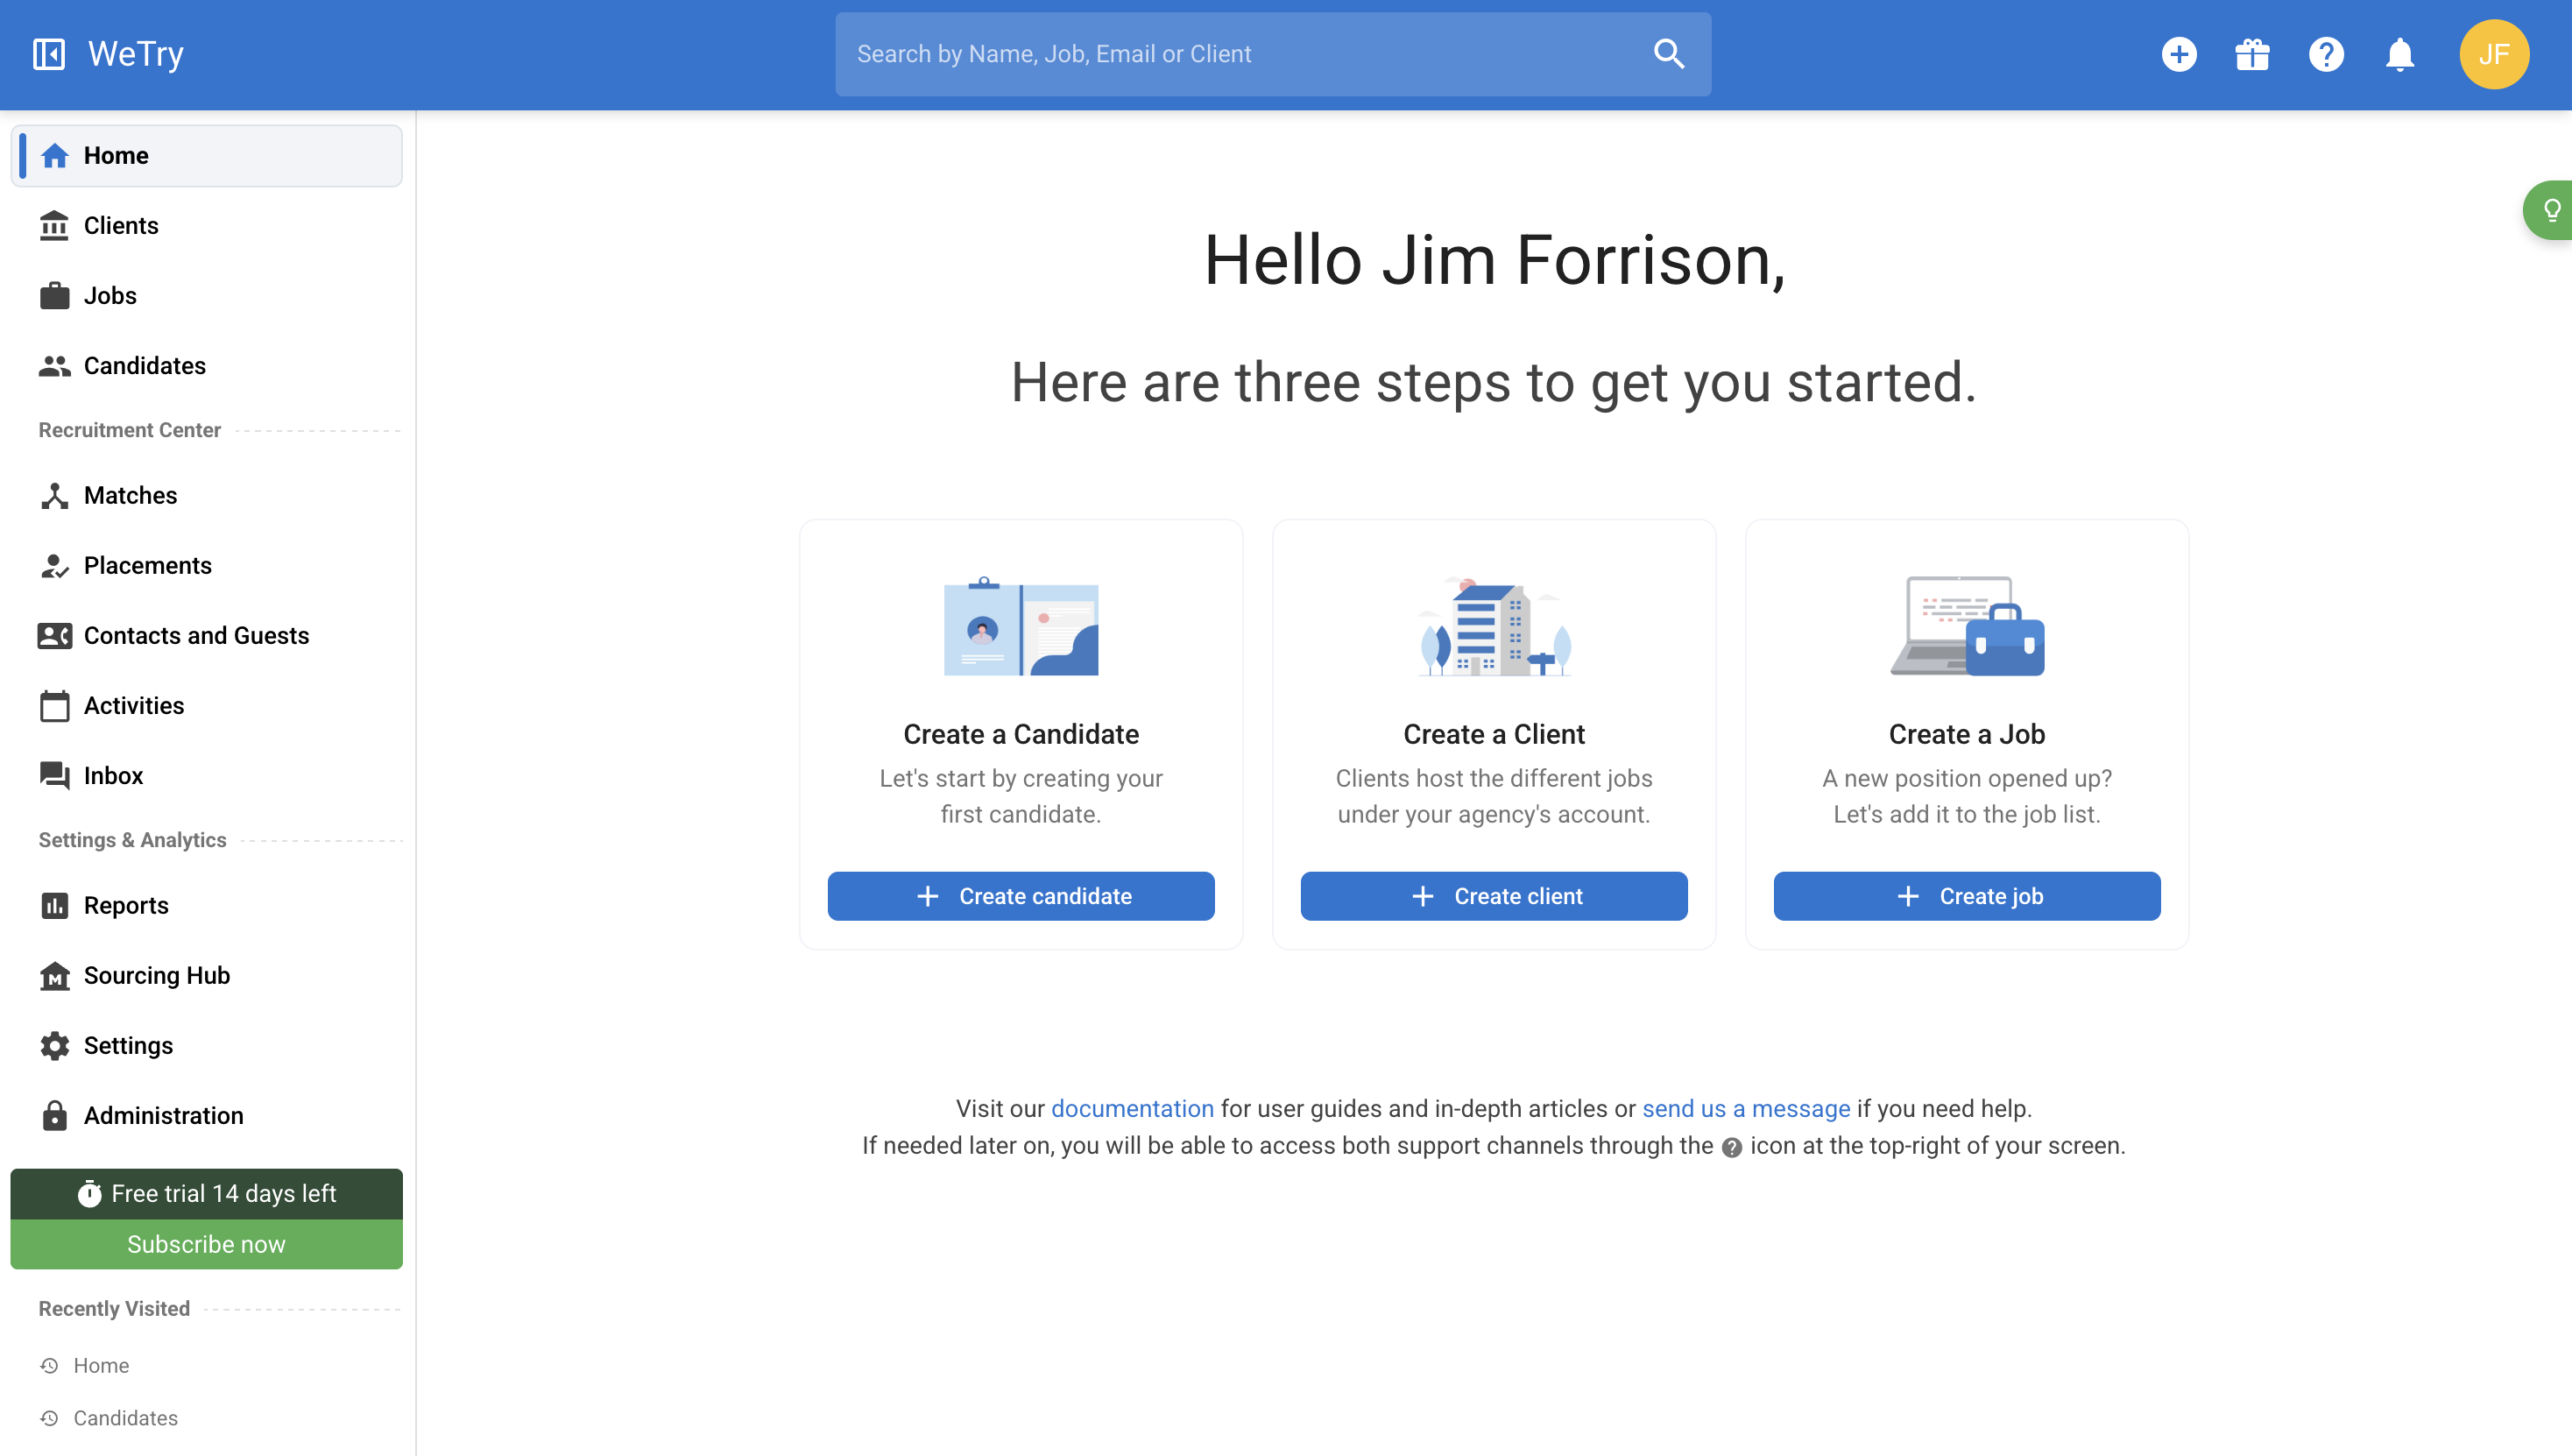This screenshot has height=1456, width=2572.
Task: Click the quick add plus icon
Action: point(2179,54)
